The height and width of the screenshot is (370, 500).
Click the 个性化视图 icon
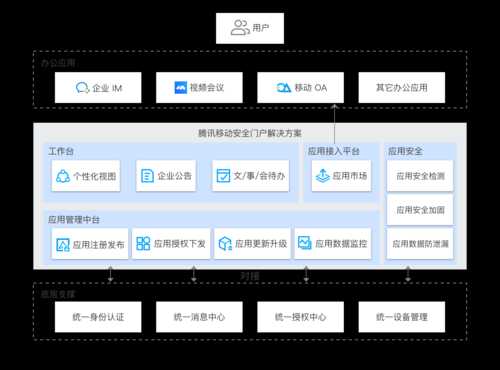pyautogui.click(x=63, y=176)
